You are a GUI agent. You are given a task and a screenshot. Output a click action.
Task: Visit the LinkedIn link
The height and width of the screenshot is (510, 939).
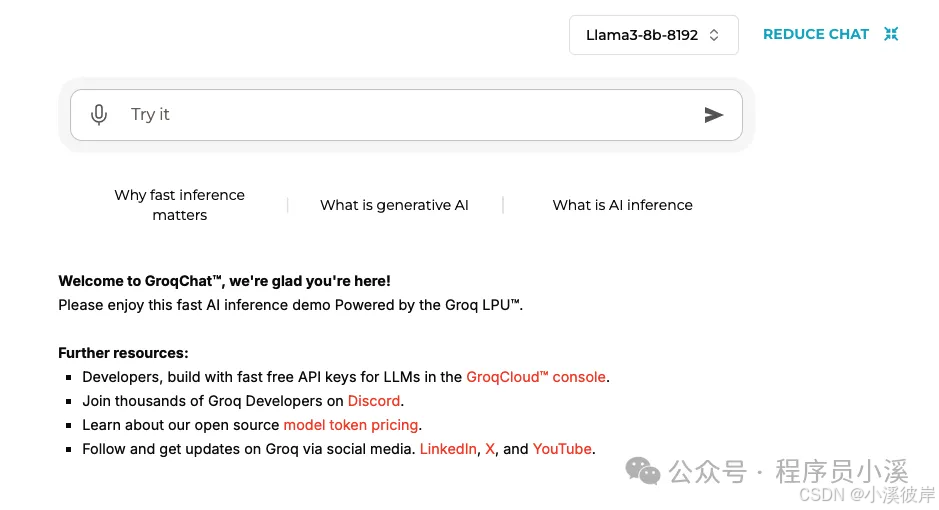pyautogui.click(x=448, y=449)
